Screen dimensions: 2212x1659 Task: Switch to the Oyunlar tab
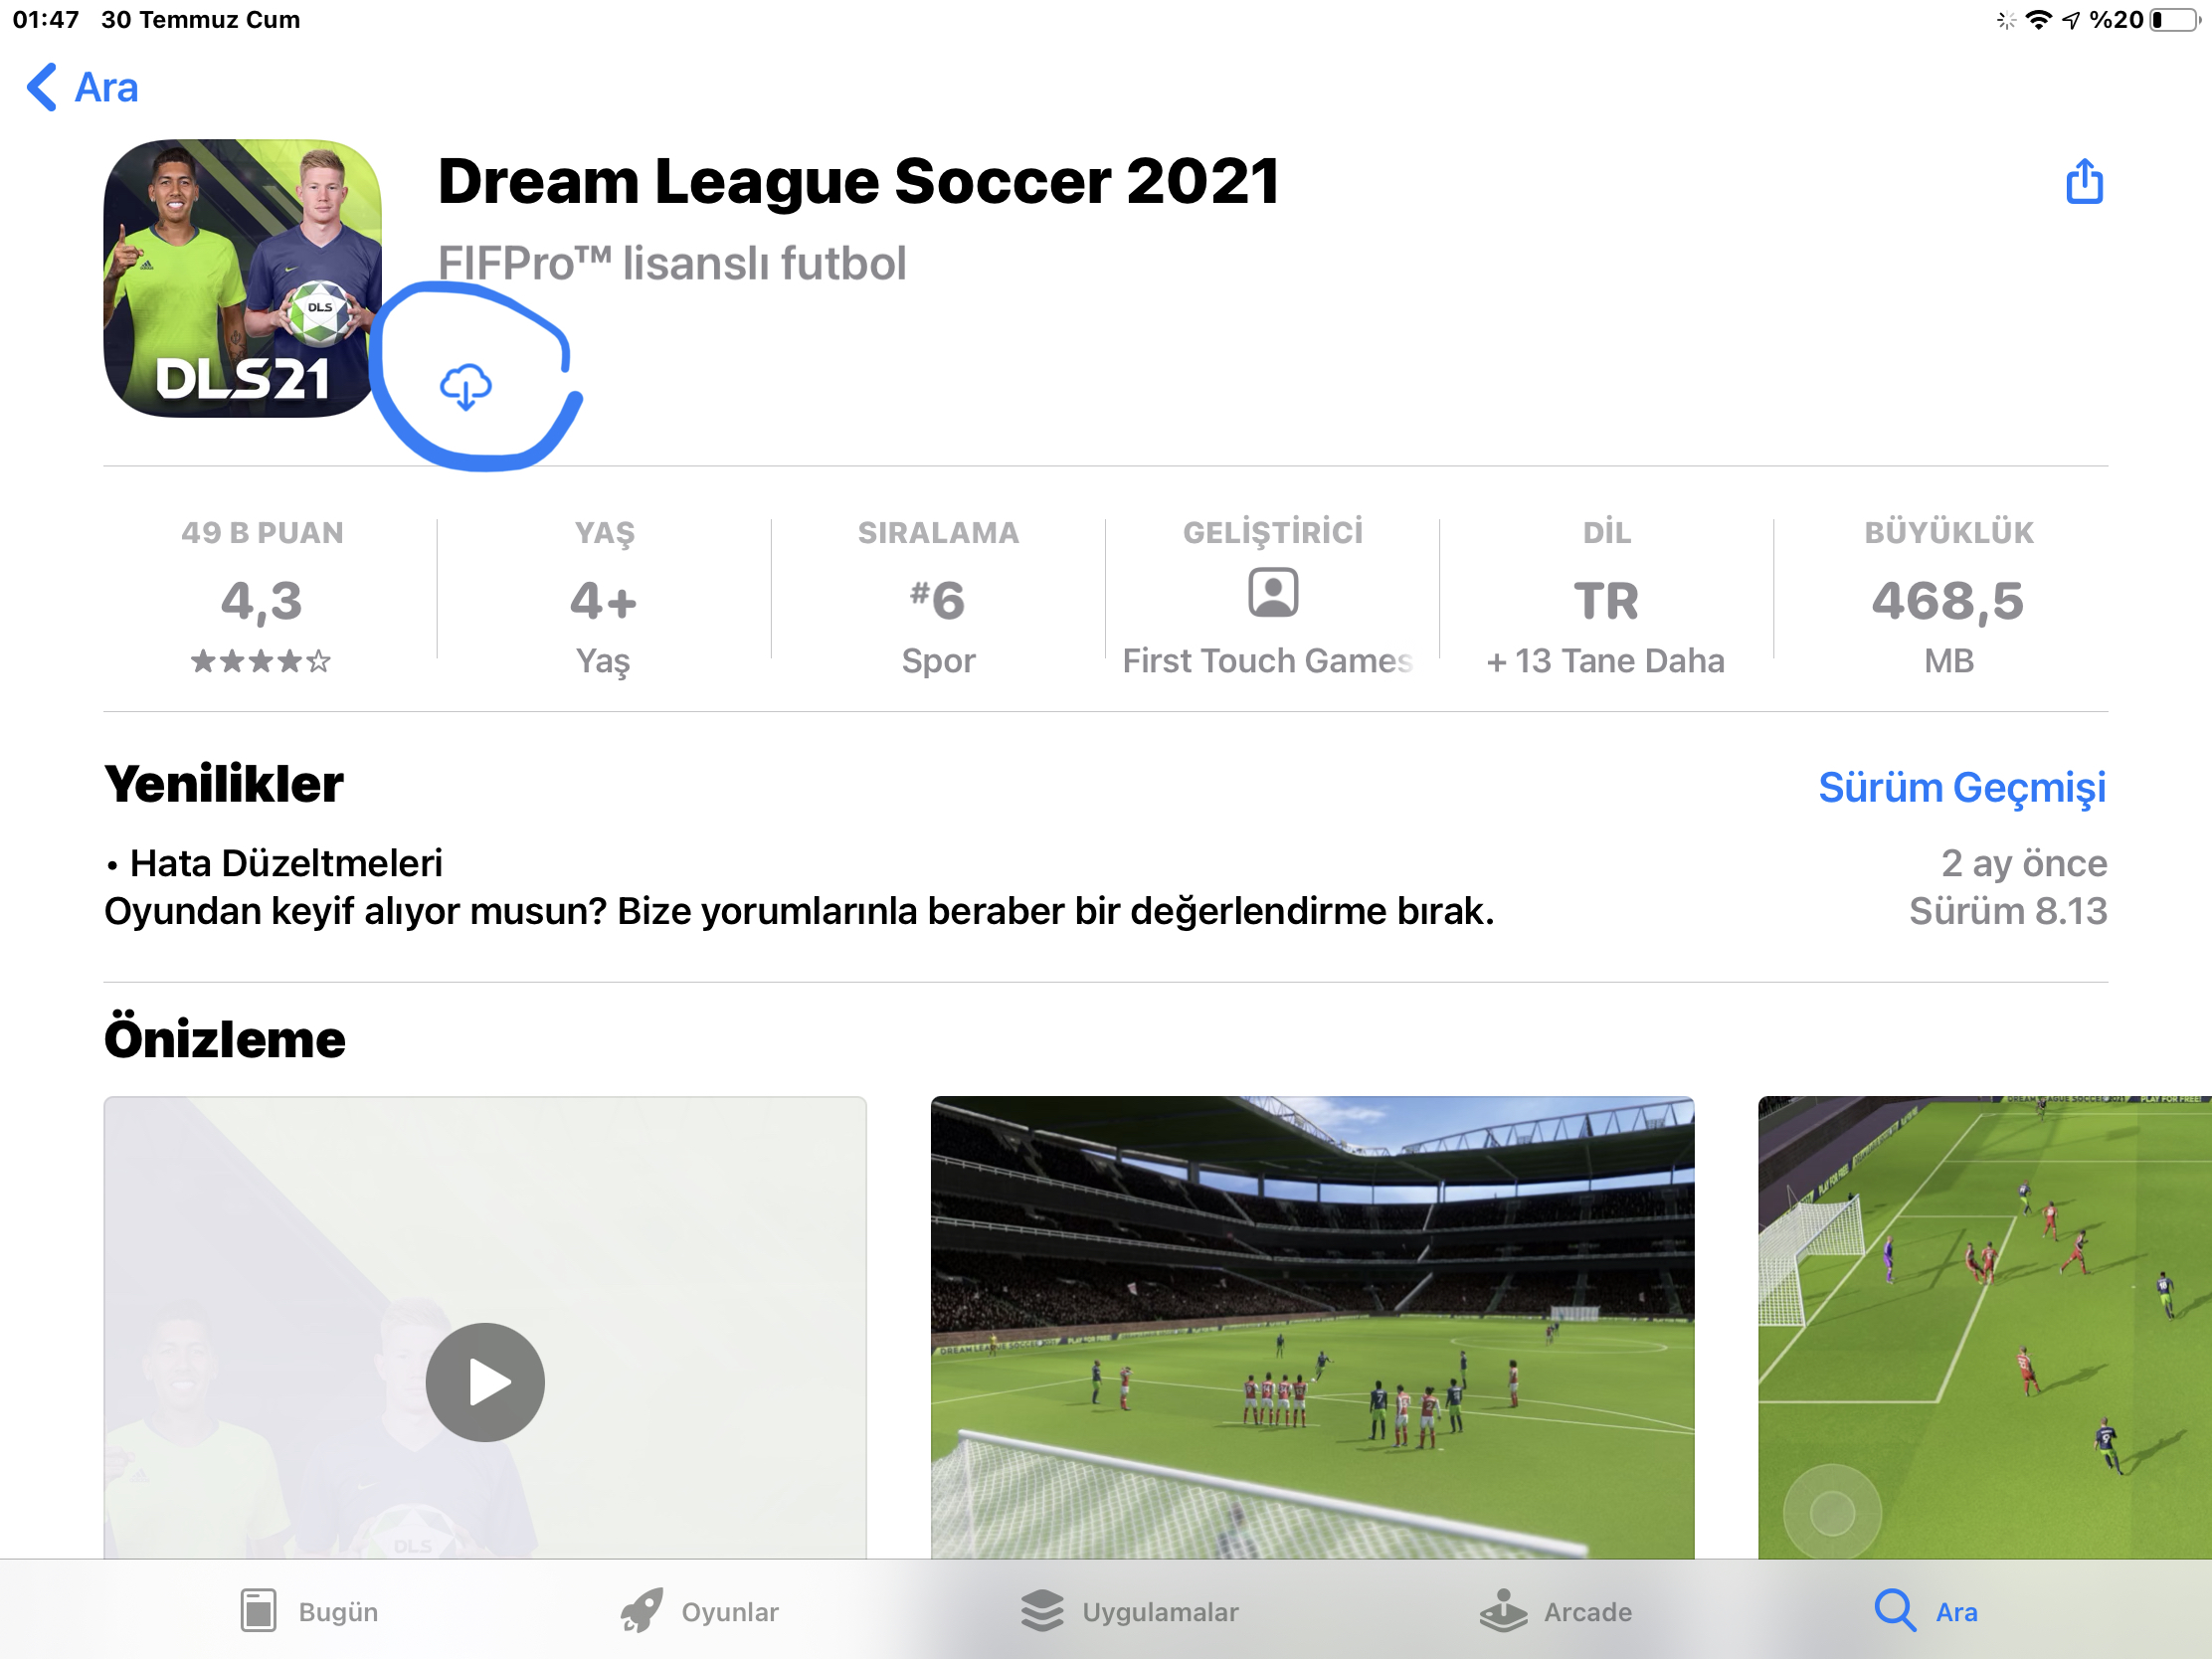click(x=698, y=1611)
